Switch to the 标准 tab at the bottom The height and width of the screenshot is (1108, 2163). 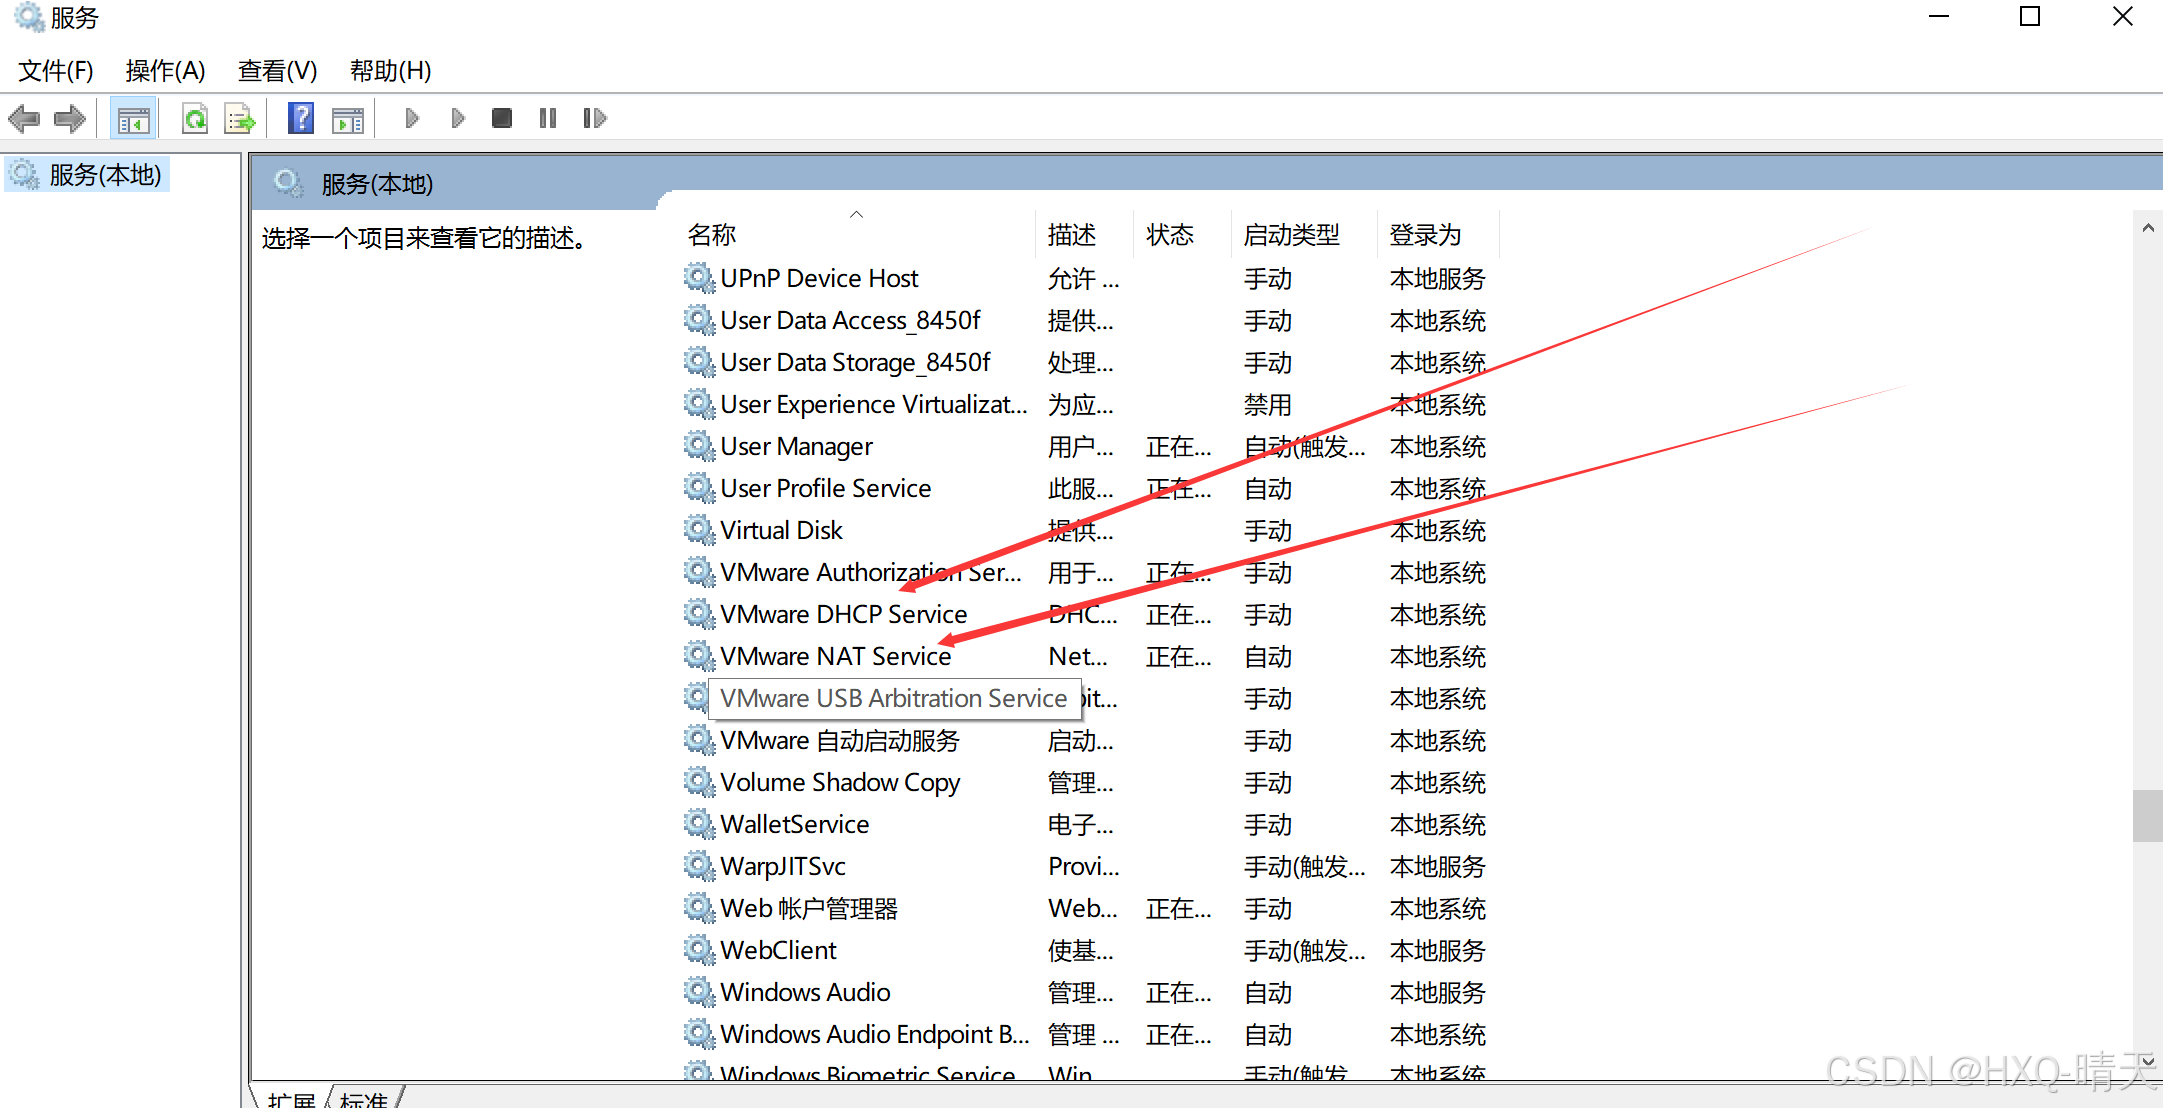click(x=364, y=1099)
